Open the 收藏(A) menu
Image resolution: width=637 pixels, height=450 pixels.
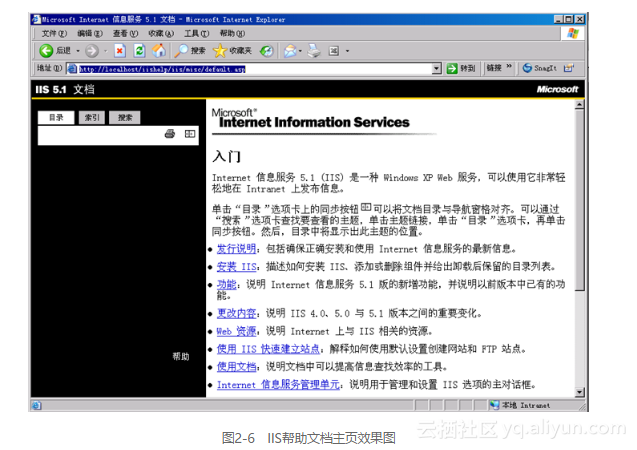[161, 33]
